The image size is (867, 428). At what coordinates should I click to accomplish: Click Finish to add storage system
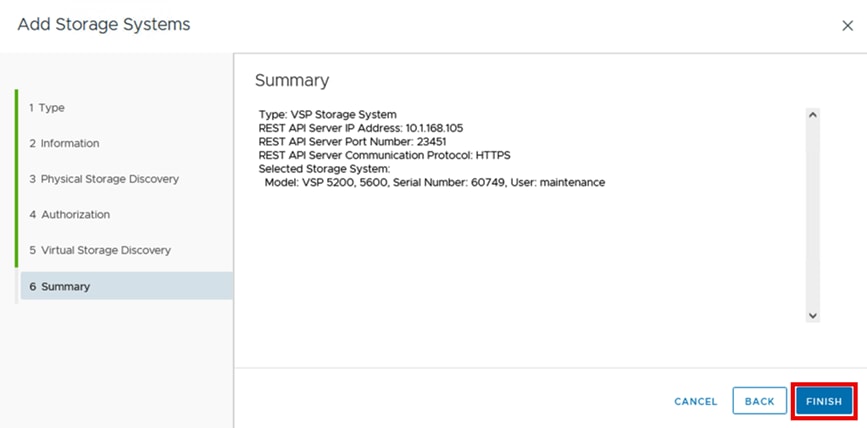[x=824, y=401]
